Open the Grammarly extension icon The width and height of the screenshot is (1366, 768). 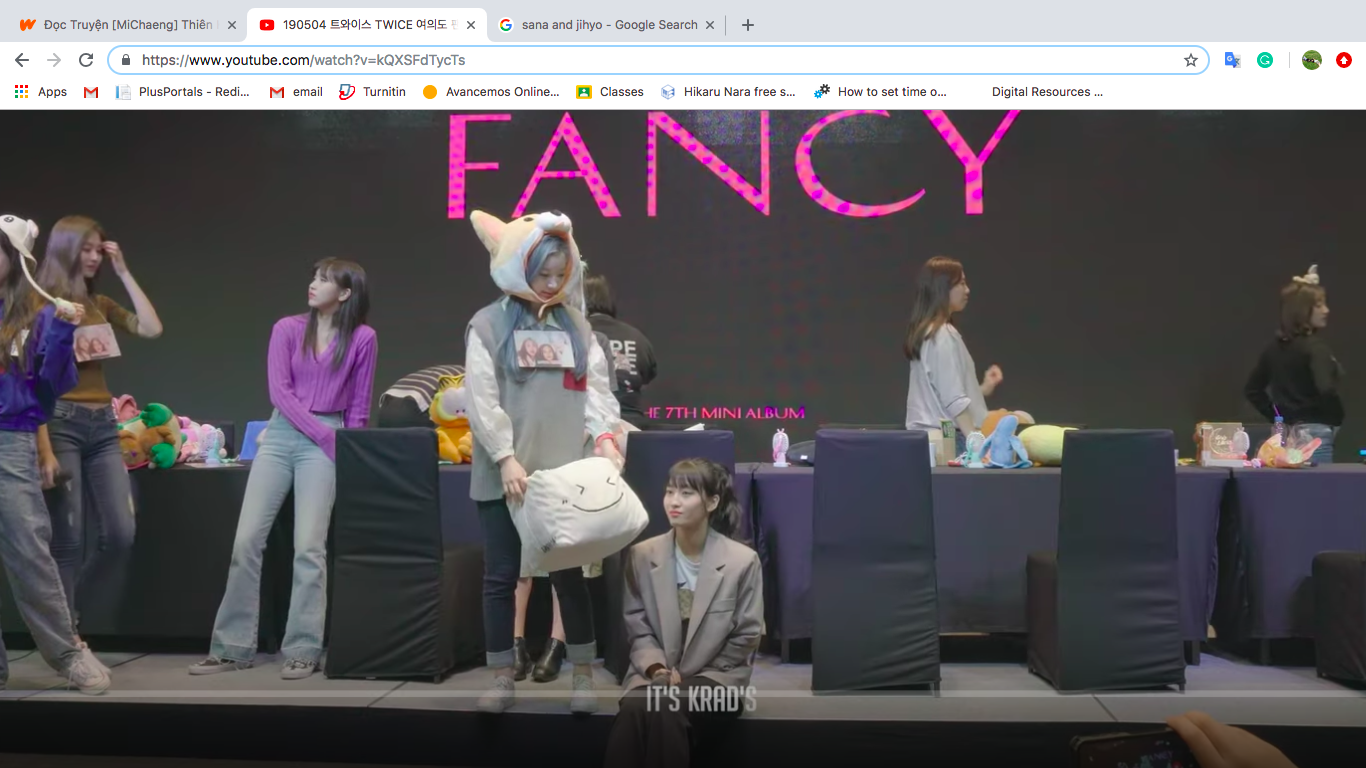[x=1265, y=60]
